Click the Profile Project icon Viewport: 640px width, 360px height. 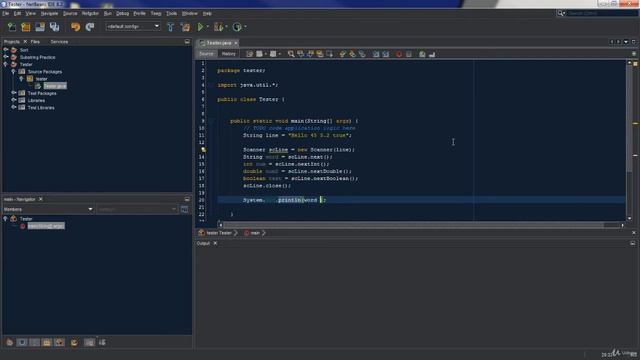237,27
